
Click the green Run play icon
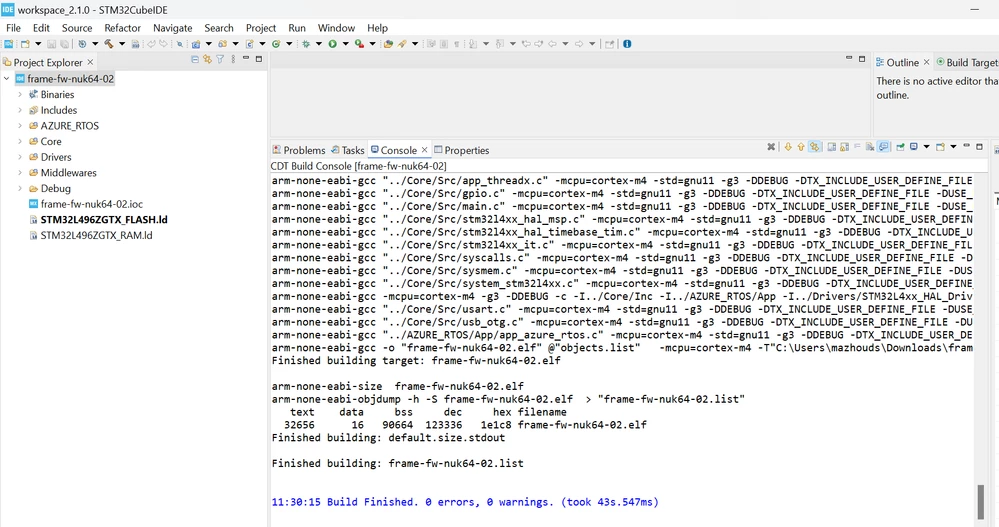tap(333, 44)
